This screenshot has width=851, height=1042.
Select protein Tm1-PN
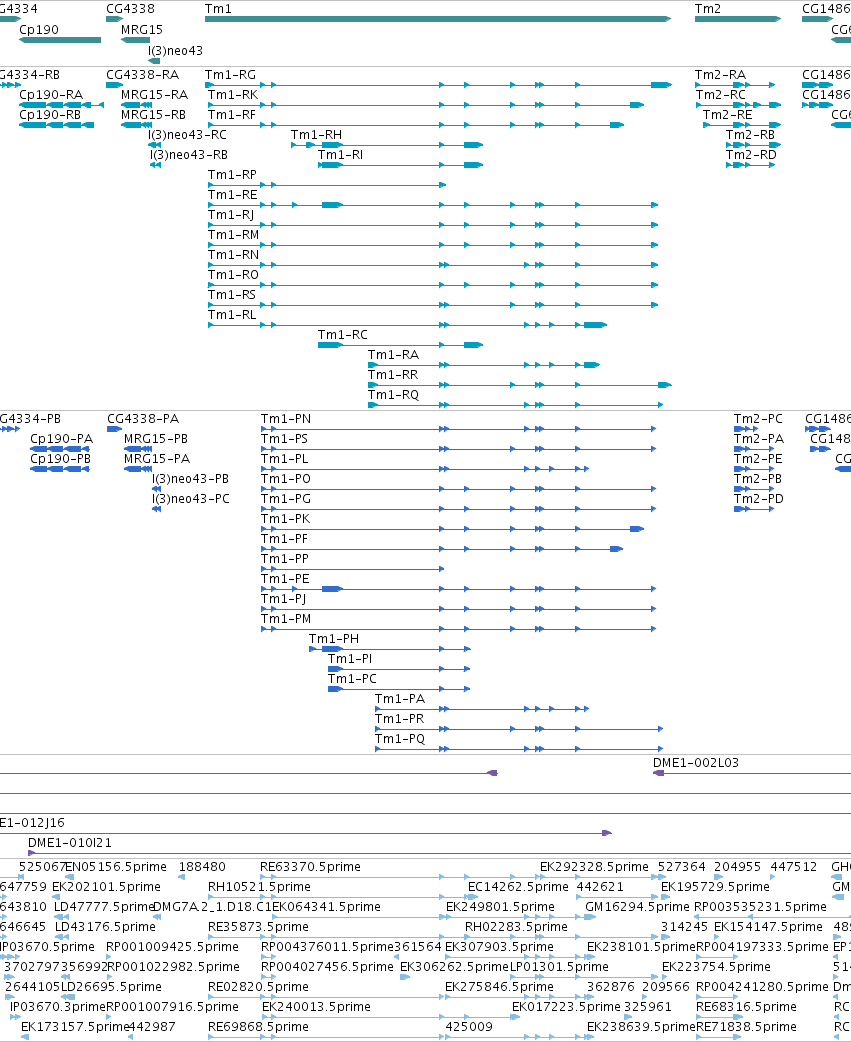click(459, 429)
